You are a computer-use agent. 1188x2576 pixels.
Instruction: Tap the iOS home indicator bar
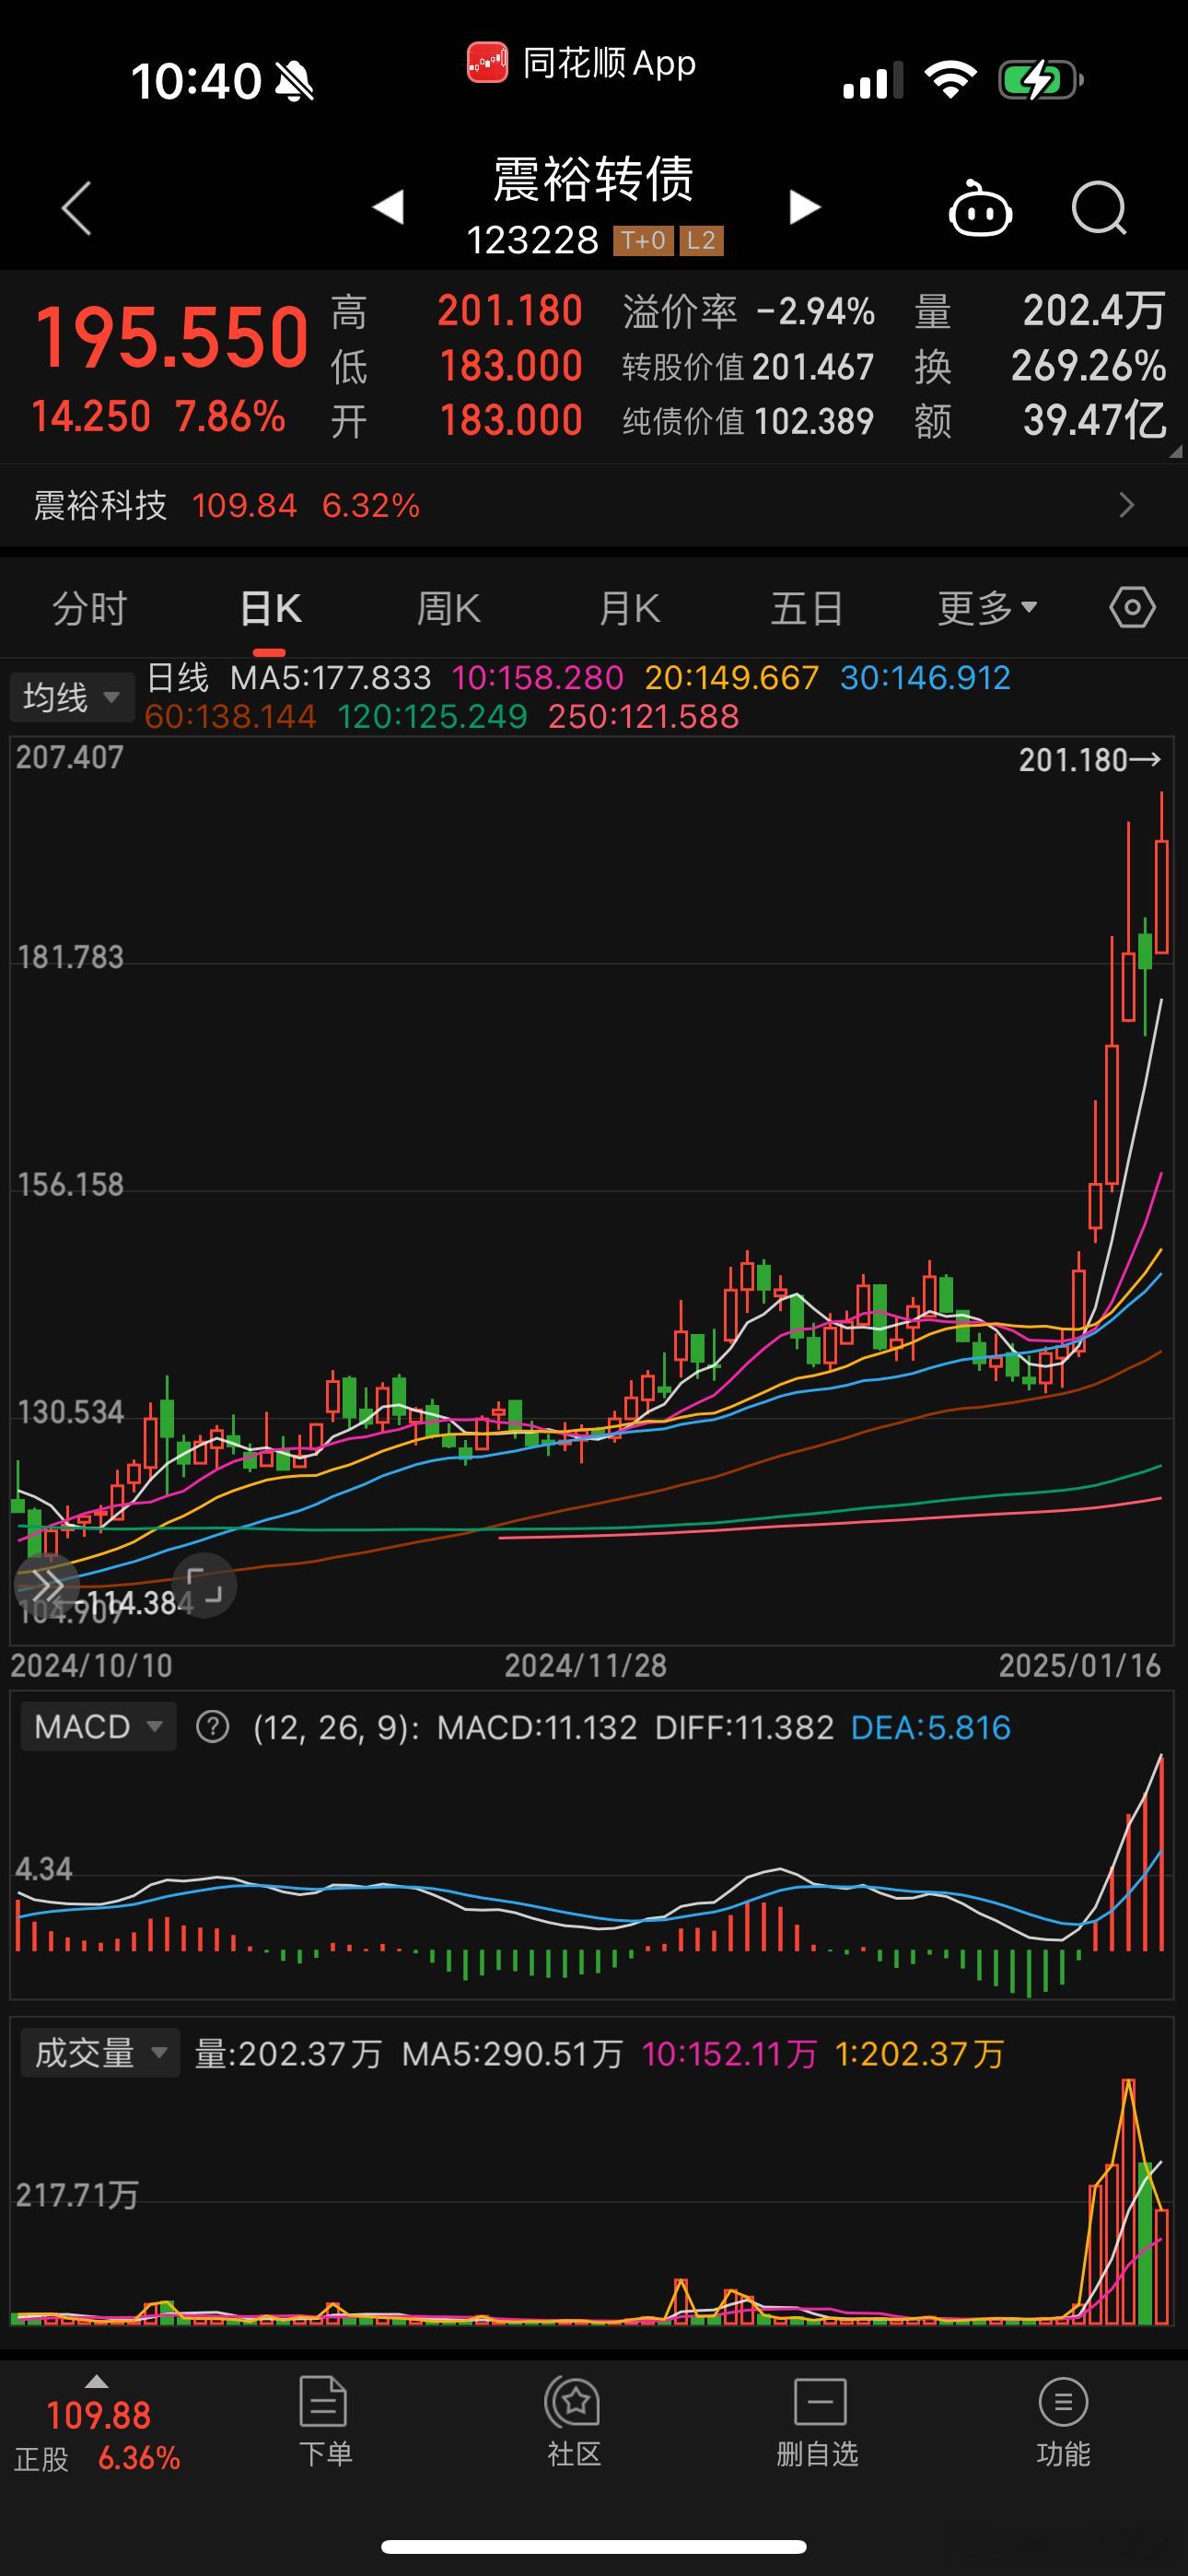[594, 2546]
